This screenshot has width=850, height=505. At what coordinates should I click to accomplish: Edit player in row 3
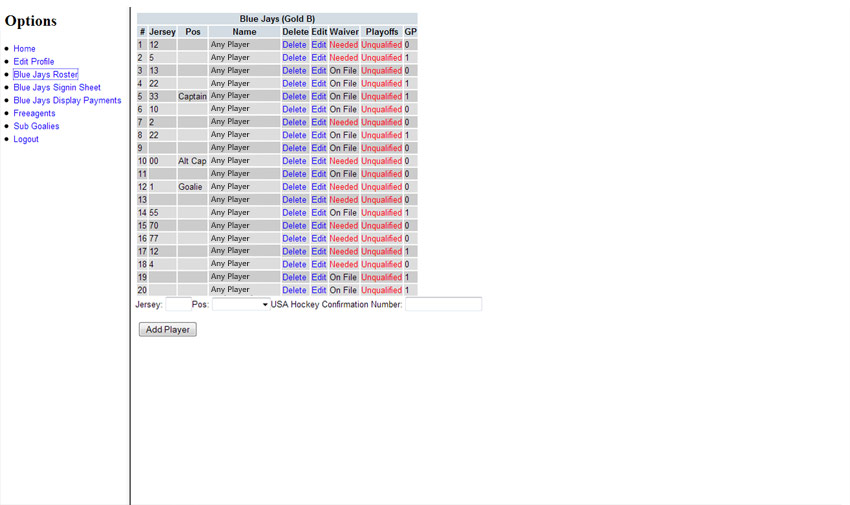pos(319,70)
